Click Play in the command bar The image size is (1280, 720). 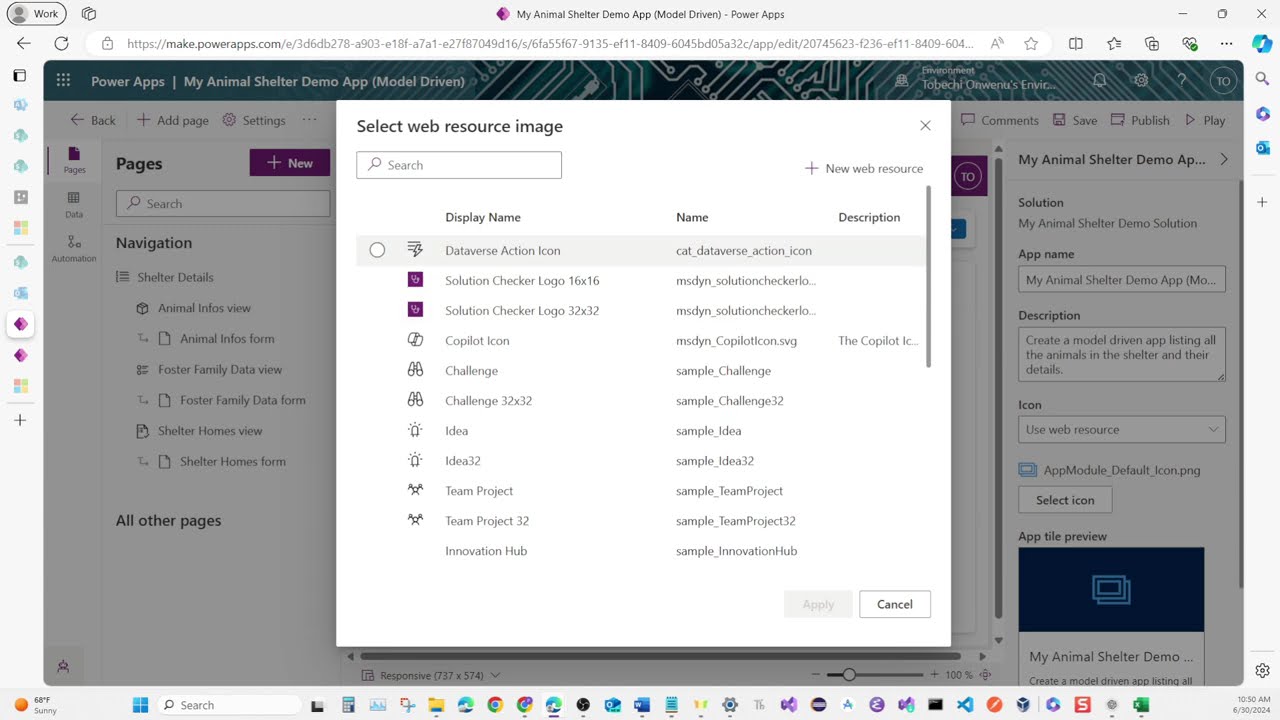tap(1205, 120)
